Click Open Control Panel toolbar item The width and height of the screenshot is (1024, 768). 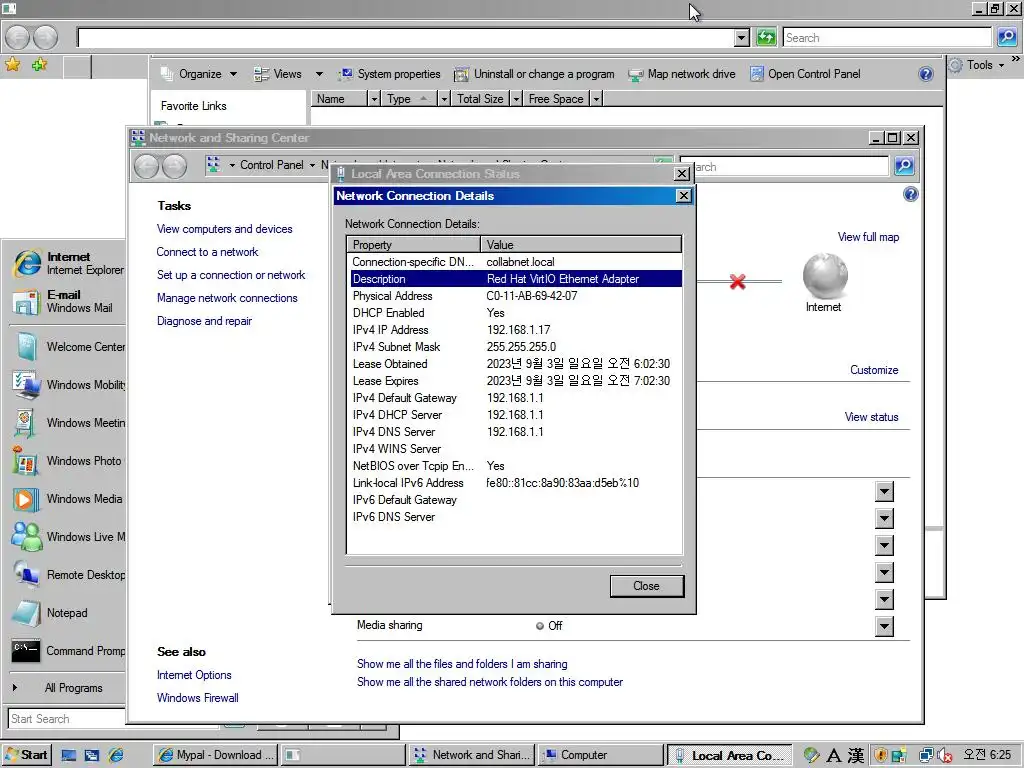point(805,74)
